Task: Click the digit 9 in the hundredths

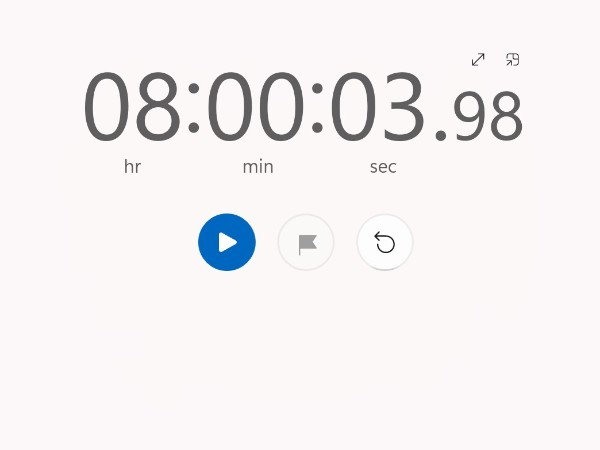Action: click(x=470, y=116)
